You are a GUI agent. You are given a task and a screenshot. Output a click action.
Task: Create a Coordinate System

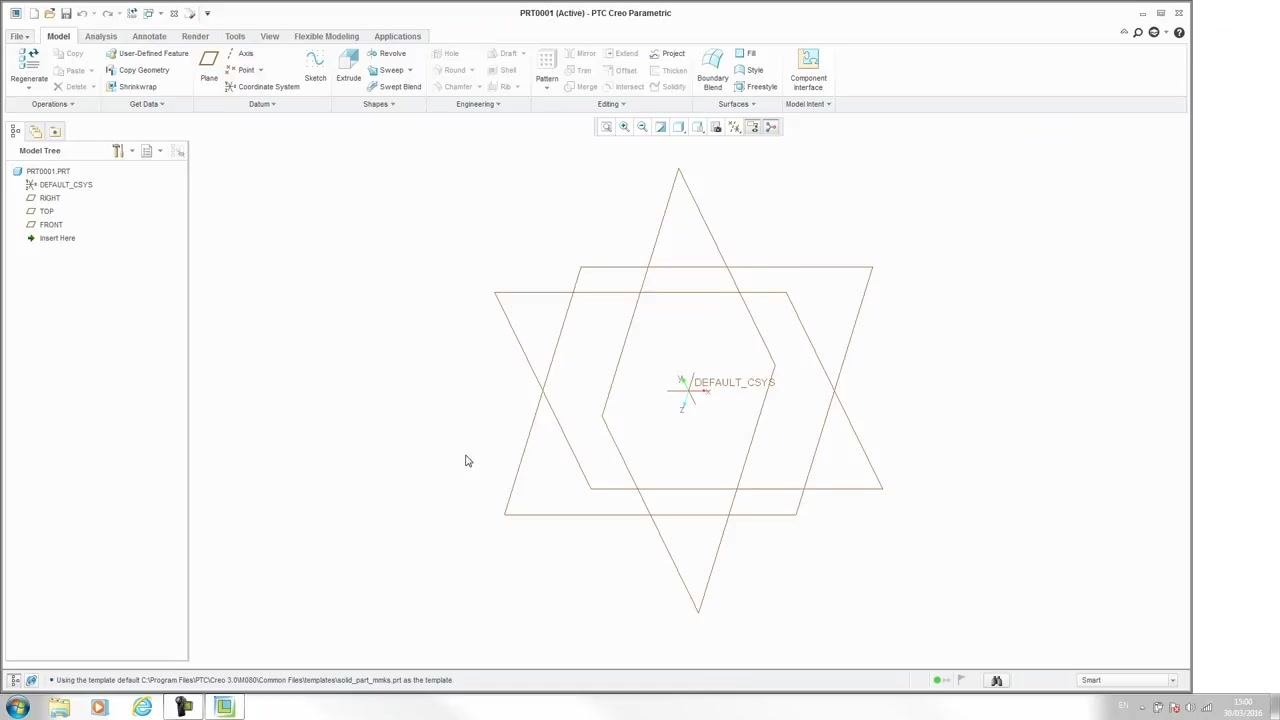[x=262, y=87]
